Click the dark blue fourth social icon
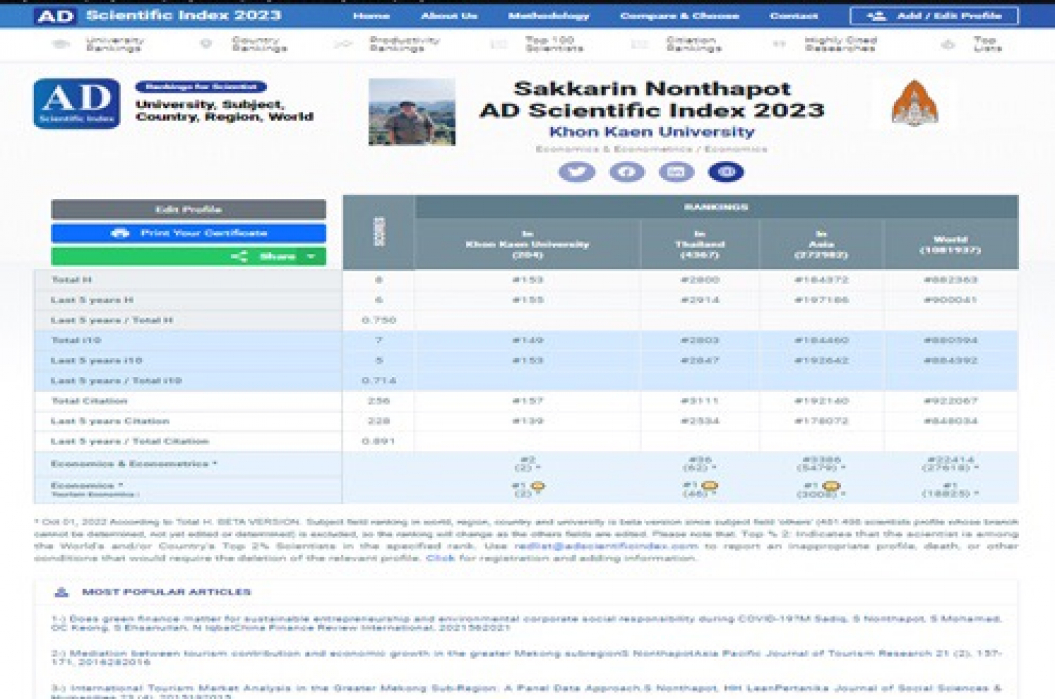 pos(727,172)
